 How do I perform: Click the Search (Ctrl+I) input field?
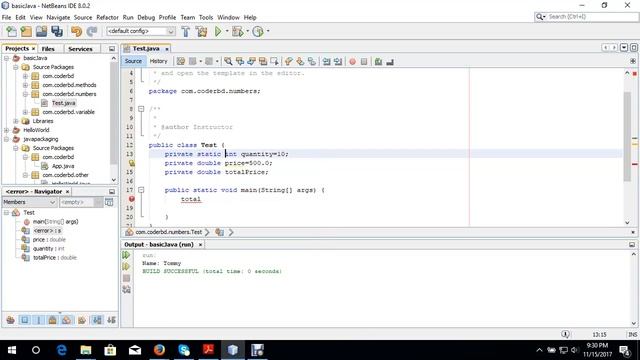pyautogui.click(x=592, y=17)
